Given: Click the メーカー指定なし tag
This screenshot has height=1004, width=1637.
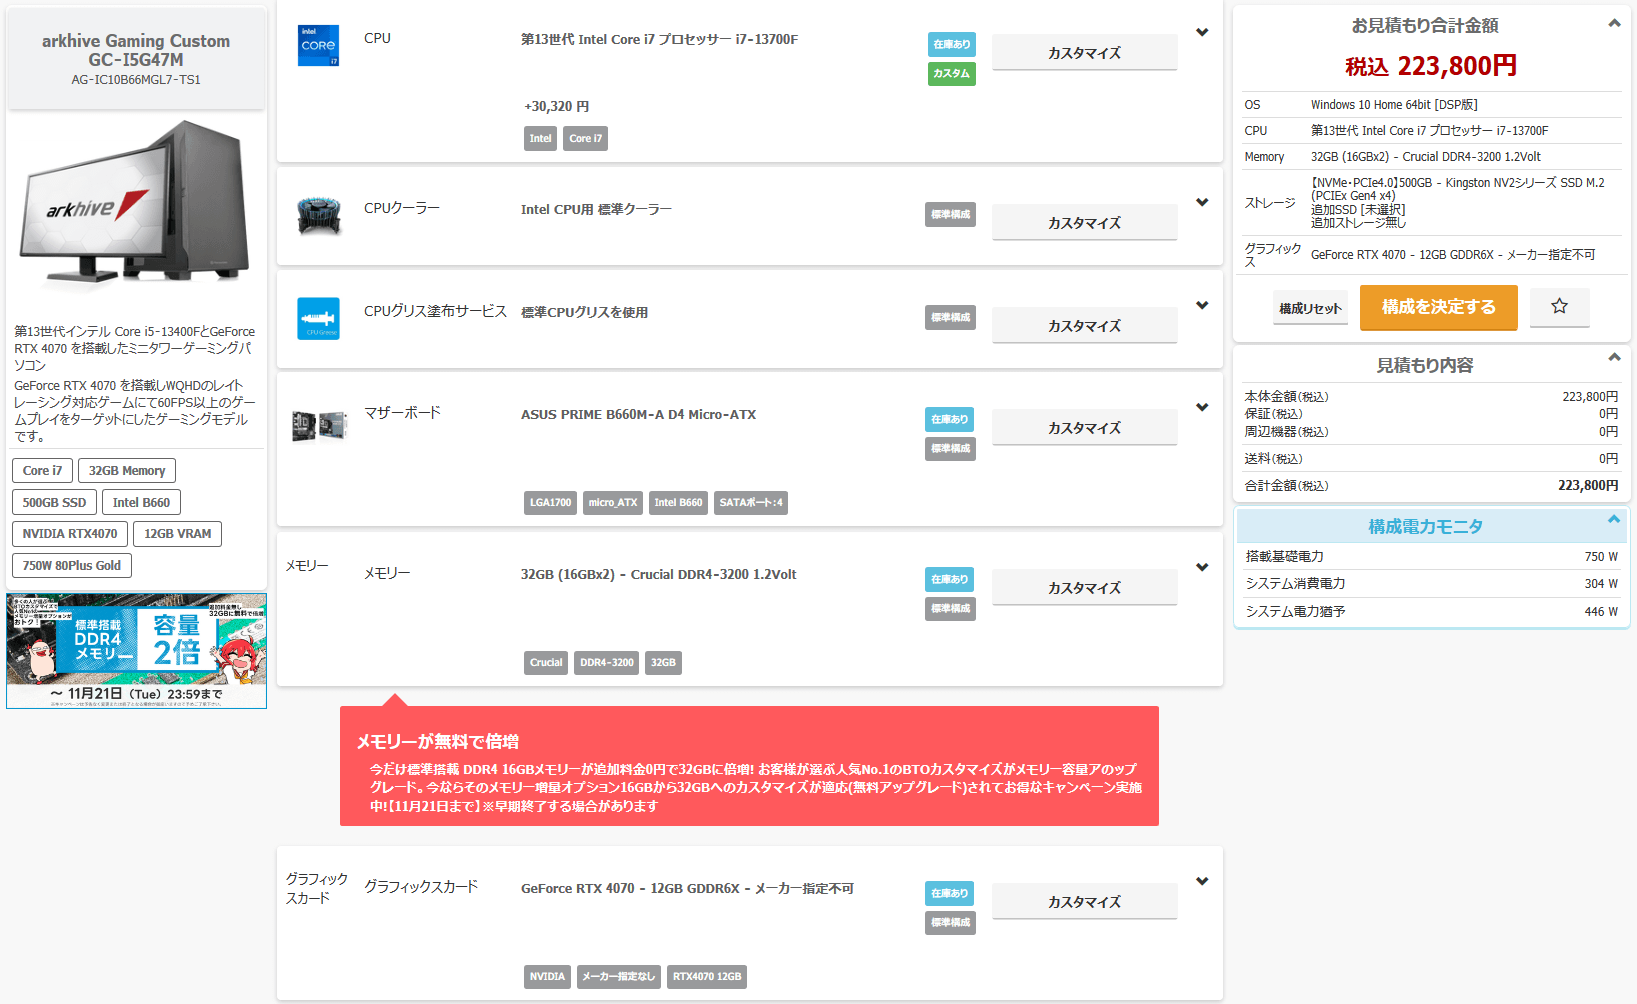Looking at the screenshot, I should click(619, 977).
